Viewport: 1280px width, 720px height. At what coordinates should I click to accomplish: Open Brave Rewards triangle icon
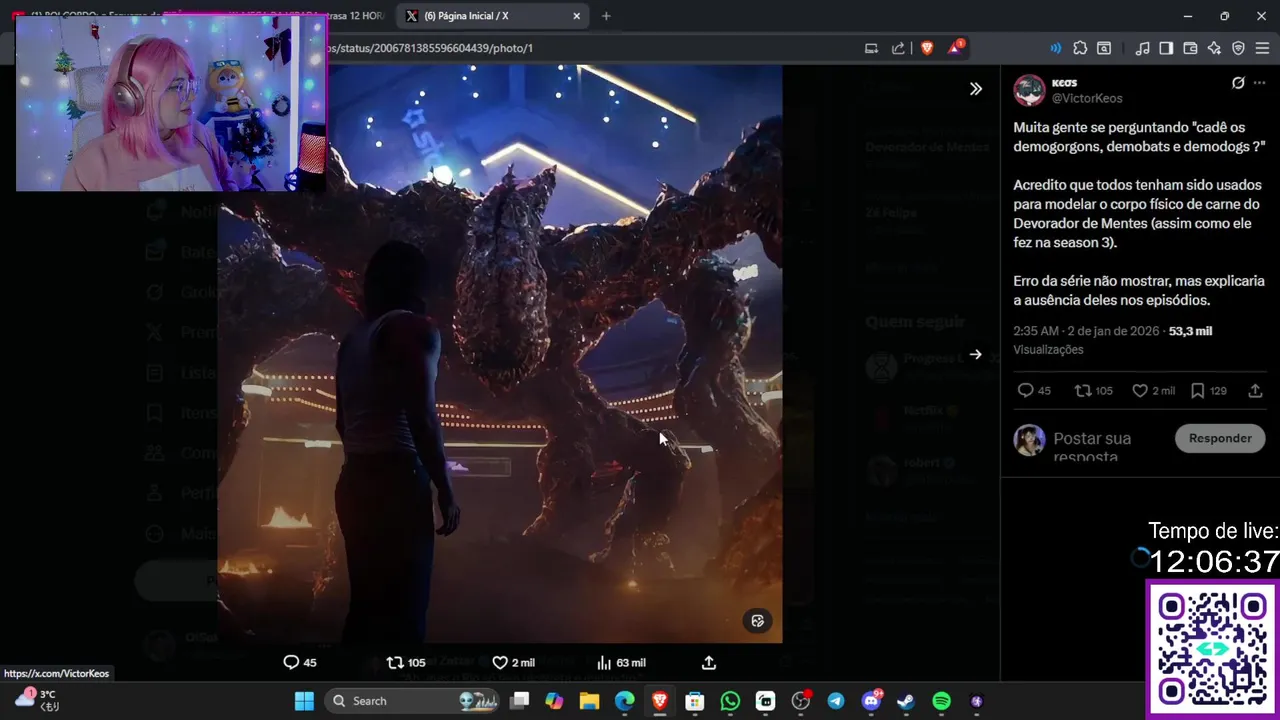[956, 47]
